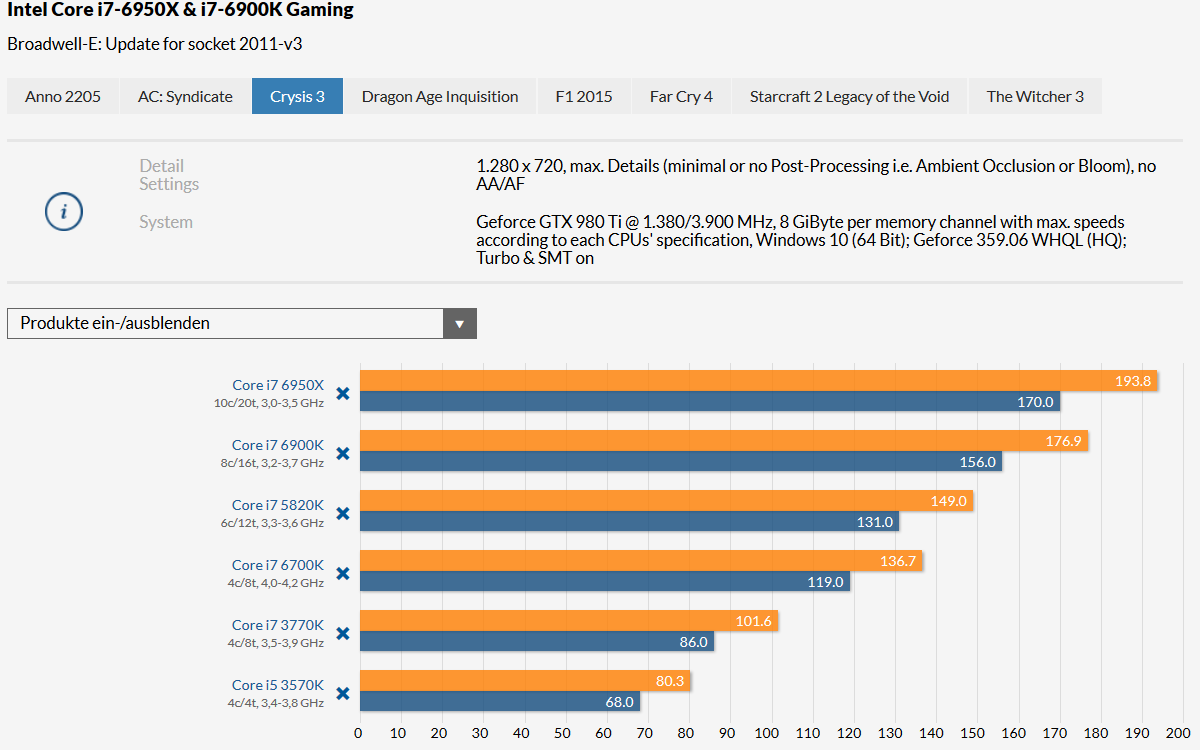The image size is (1200, 750).
Task: Click the orange 193.8 bar
Action: pyautogui.click(x=759, y=381)
